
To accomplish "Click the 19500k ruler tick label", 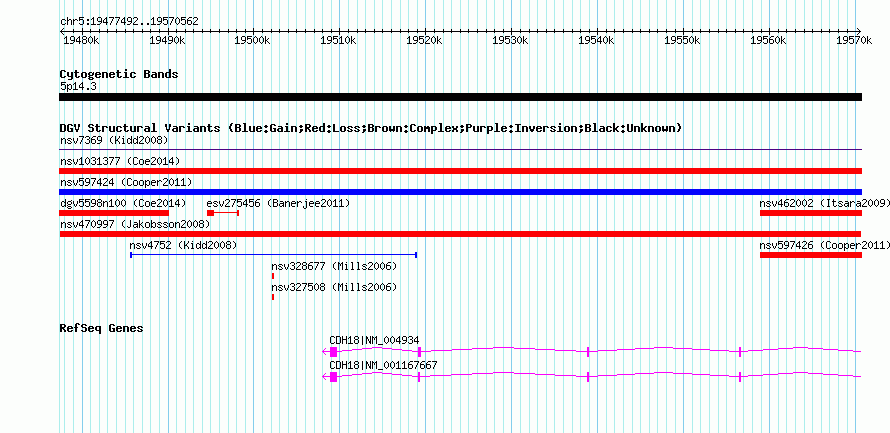I will point(253,40).
